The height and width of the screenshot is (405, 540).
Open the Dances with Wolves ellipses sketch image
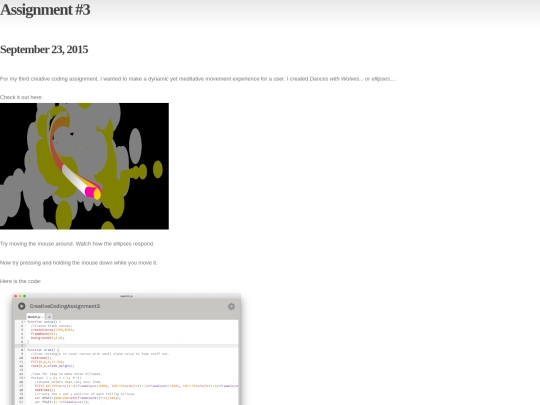84,166
